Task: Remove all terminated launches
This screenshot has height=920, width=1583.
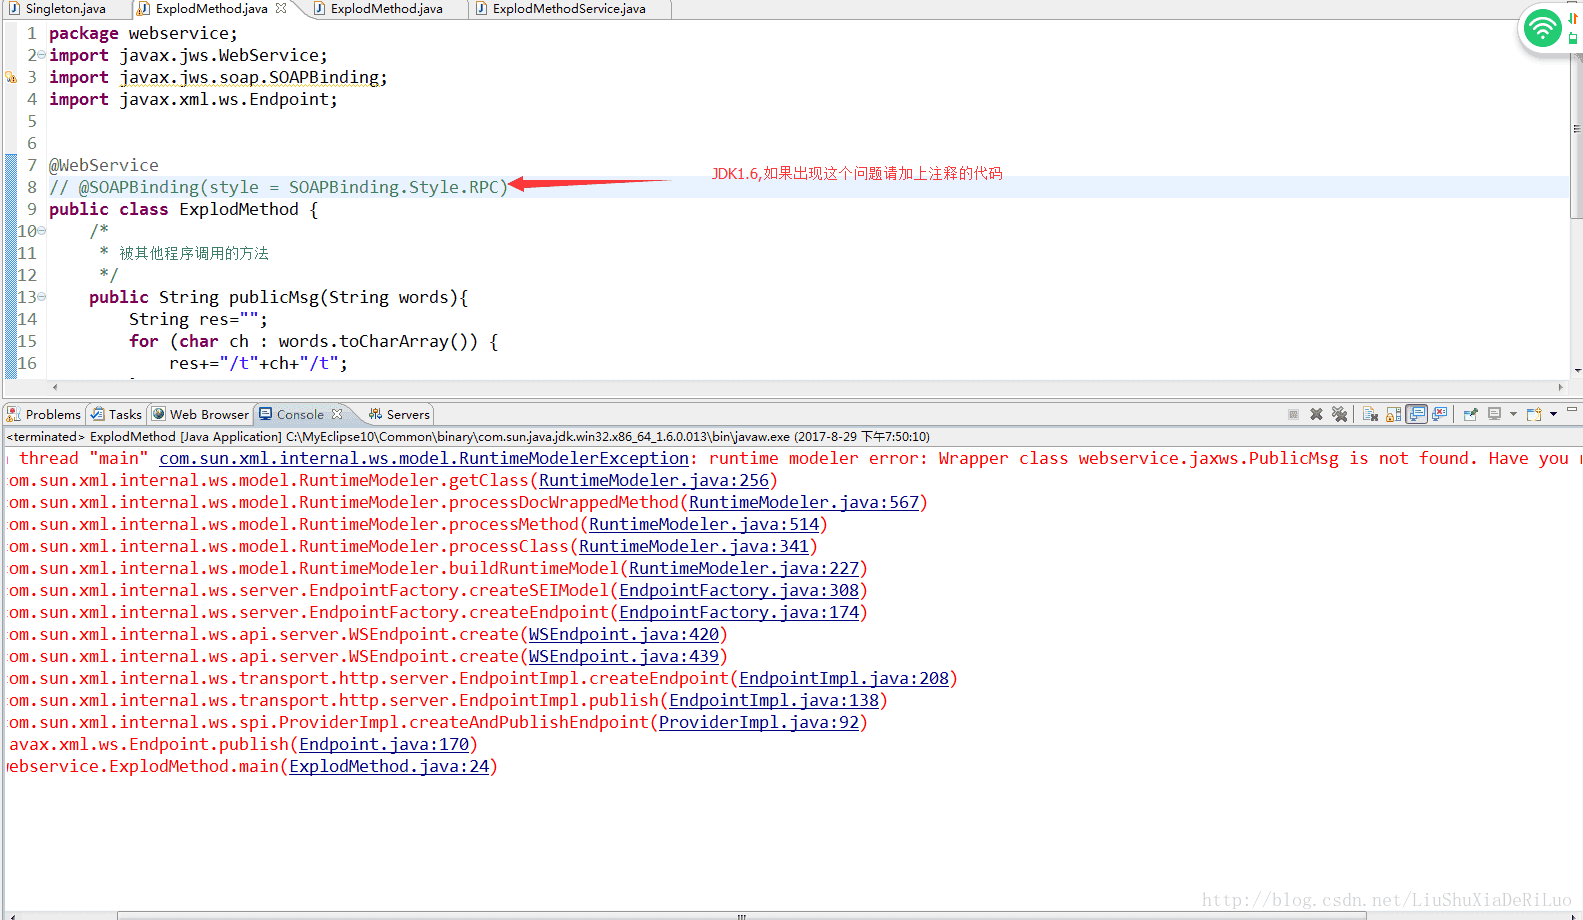Action: pyautogui.click(x=1339, y=414)
